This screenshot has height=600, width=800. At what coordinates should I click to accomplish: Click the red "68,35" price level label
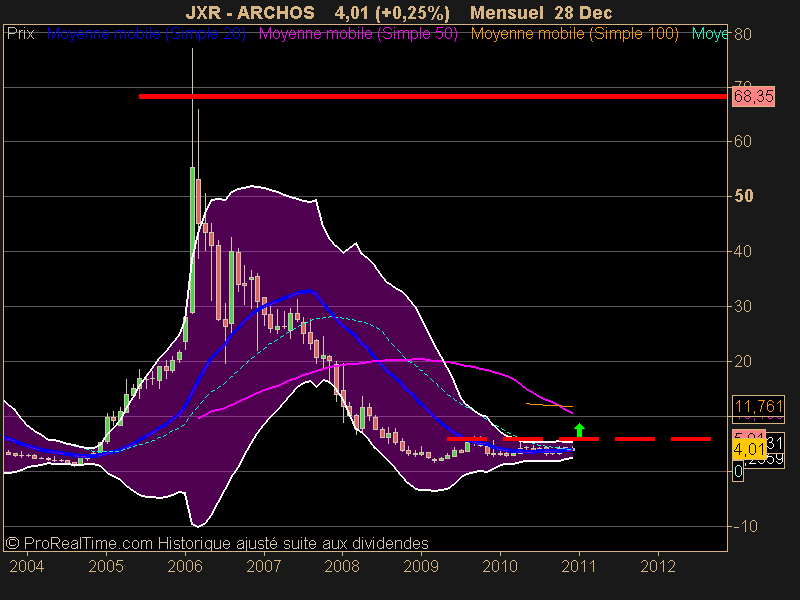[x=754, y=96]
